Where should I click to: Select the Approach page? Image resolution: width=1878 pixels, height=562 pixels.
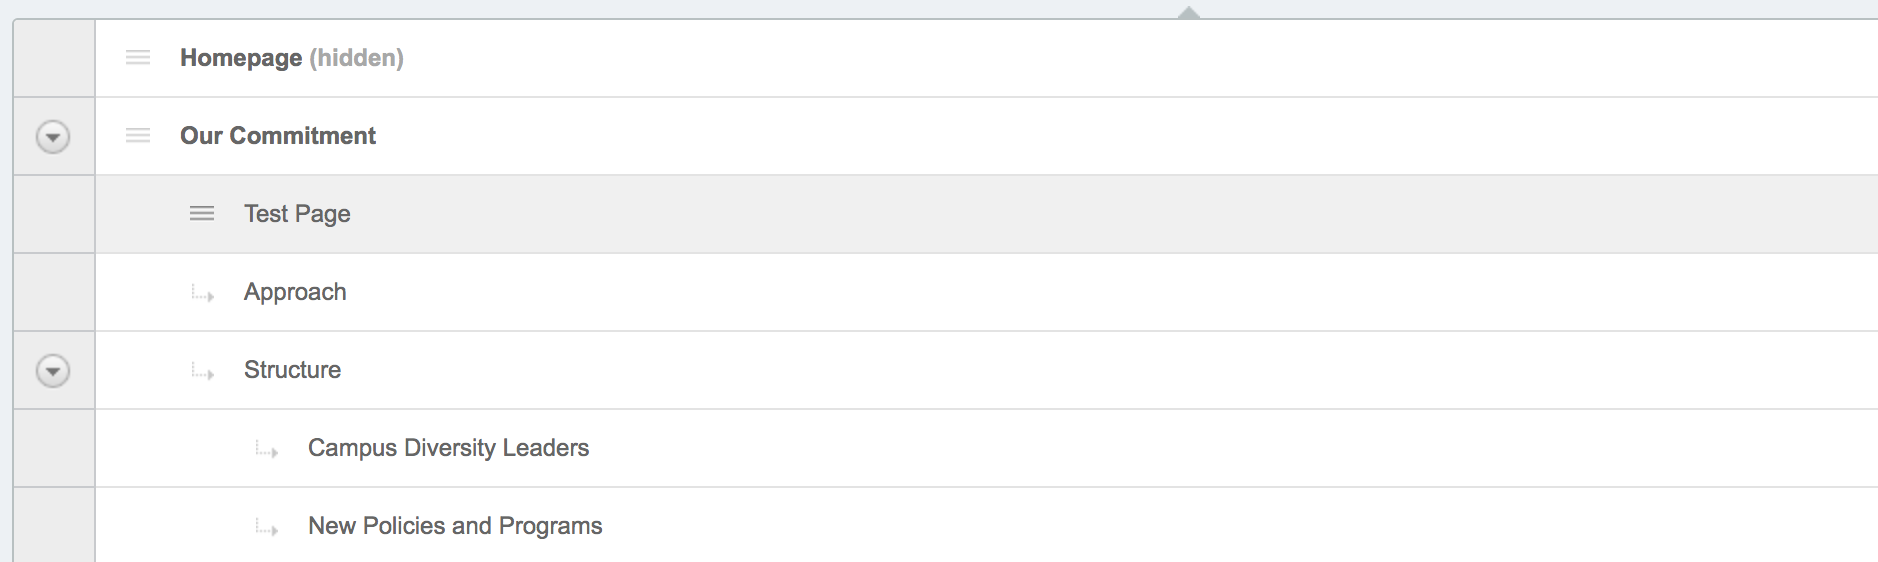(x=295, y=292)
